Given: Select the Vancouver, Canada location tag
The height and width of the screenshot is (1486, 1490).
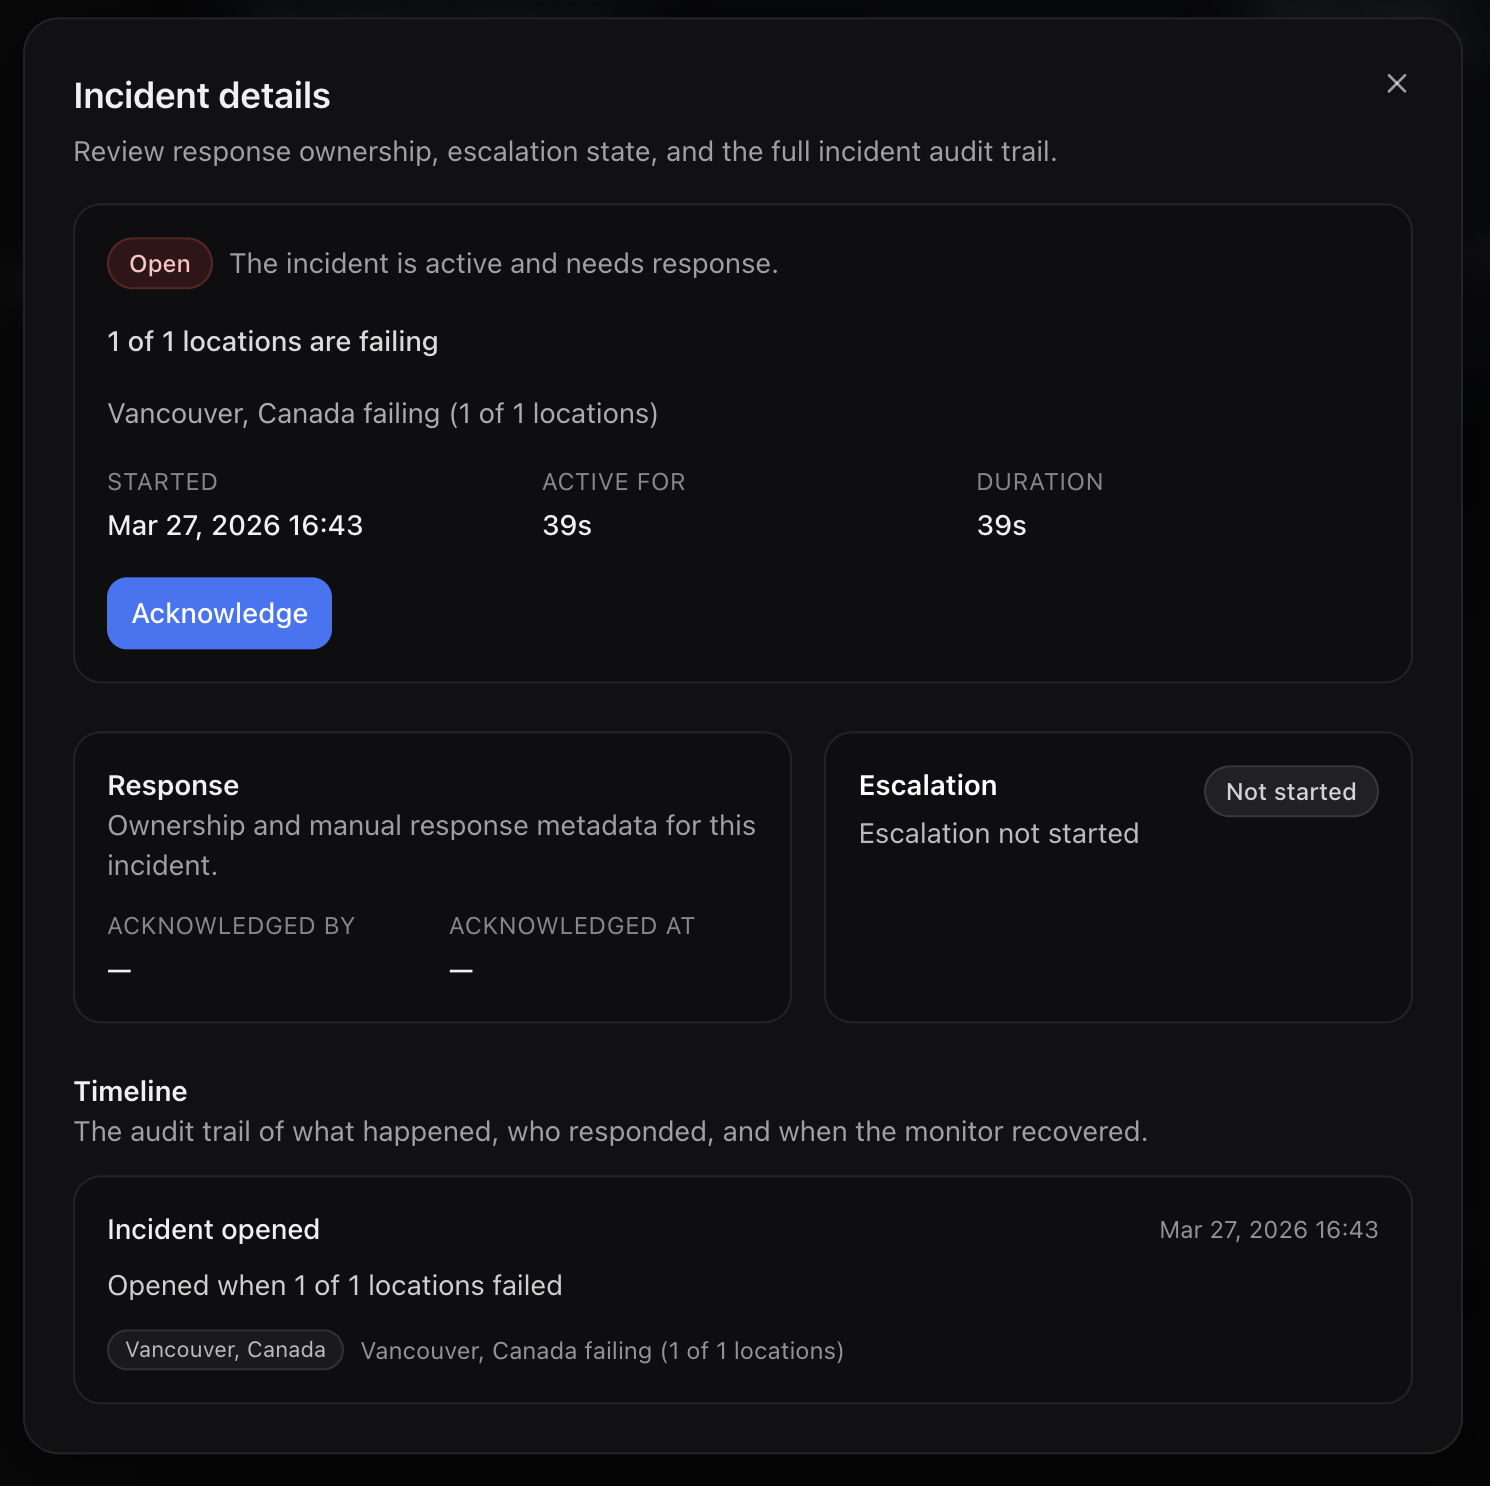Looking at the screenshot, I should click(225, 1349).
